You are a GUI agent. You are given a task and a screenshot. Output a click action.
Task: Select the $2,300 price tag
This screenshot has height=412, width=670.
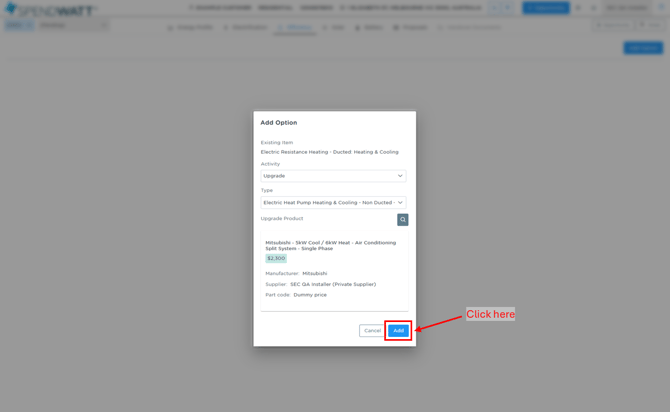276,258
